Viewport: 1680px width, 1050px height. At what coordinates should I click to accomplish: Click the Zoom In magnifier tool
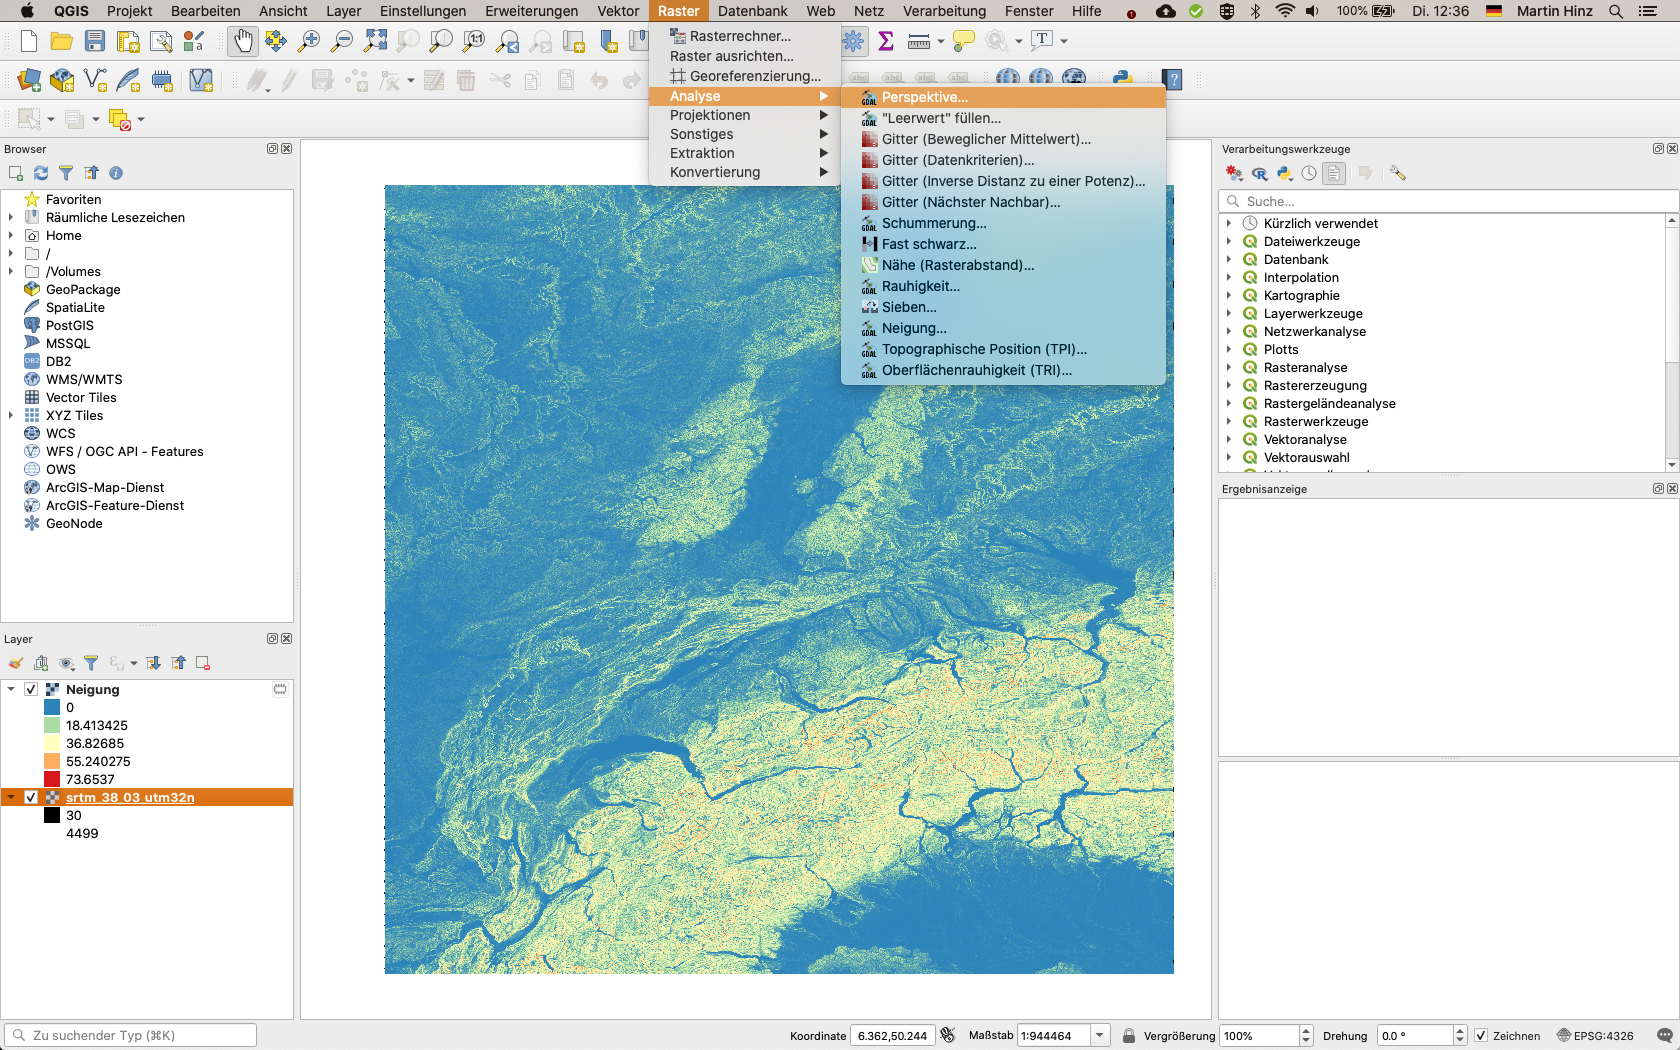(x=309, y=41)
